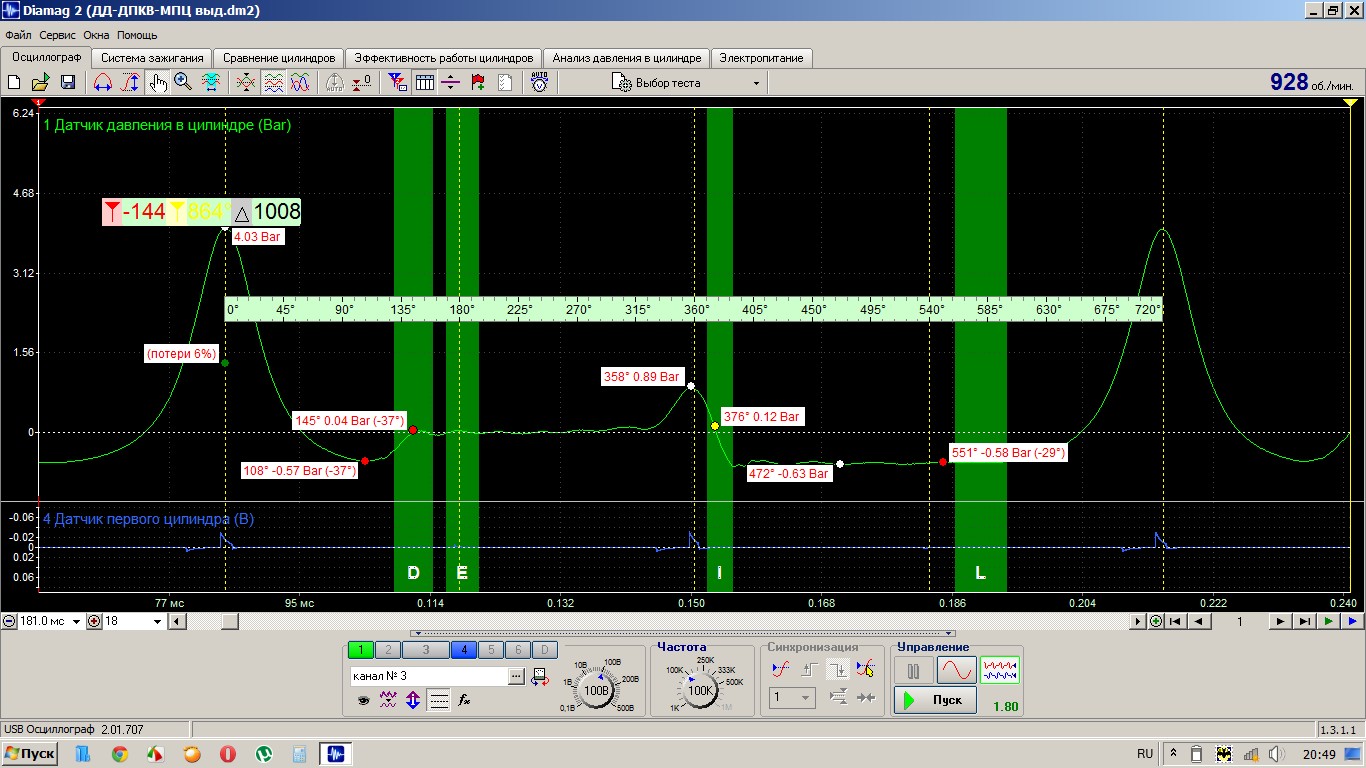
Task: Click the Windows Пуск start button
Action: click(x=30, y=754)
